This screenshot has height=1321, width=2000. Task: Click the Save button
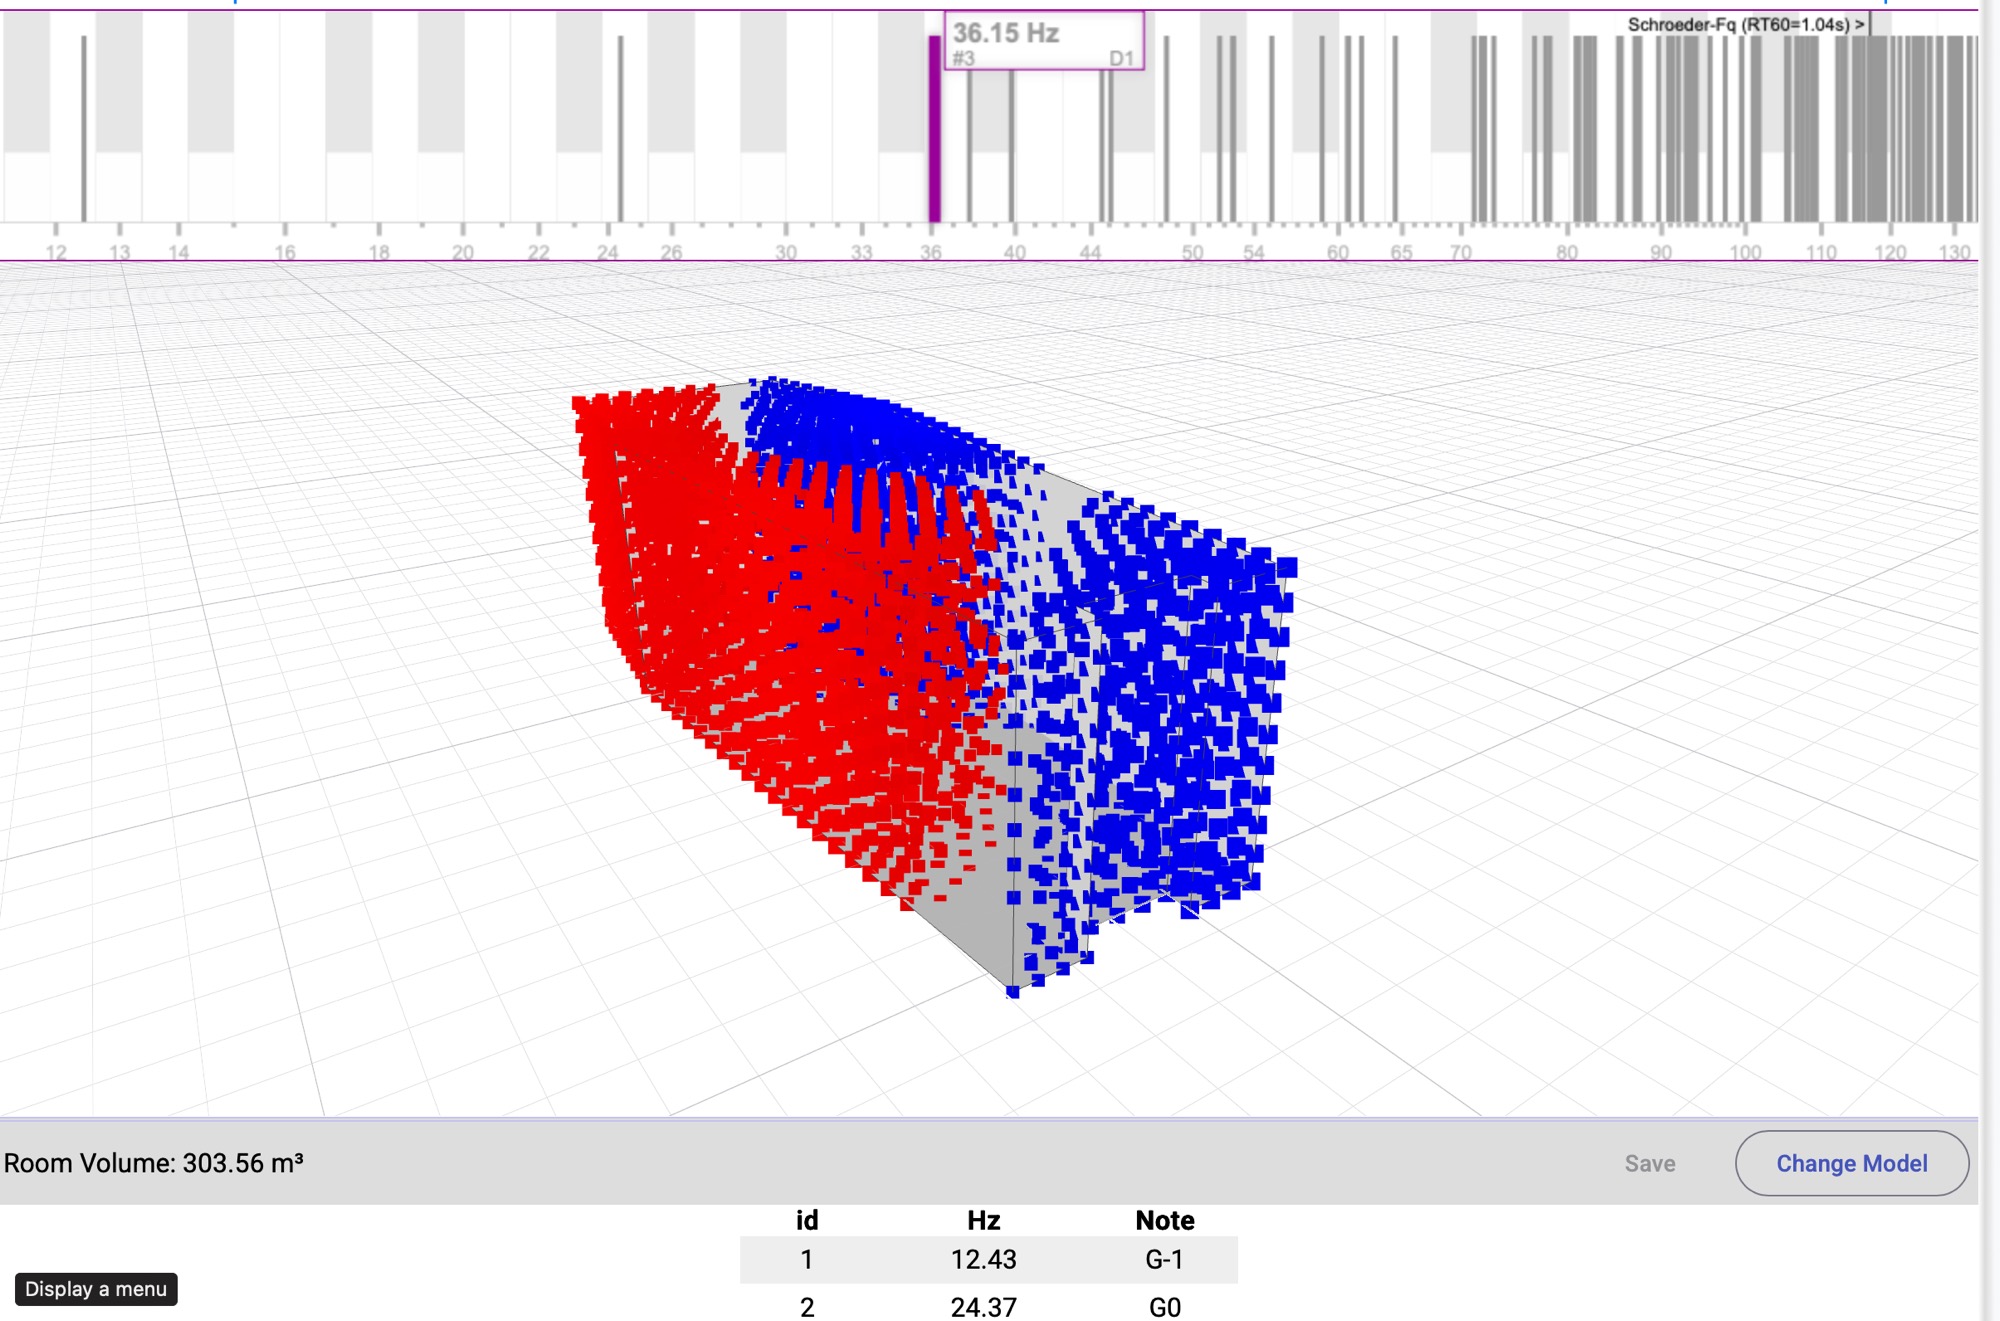(x=1649, y=1164)
